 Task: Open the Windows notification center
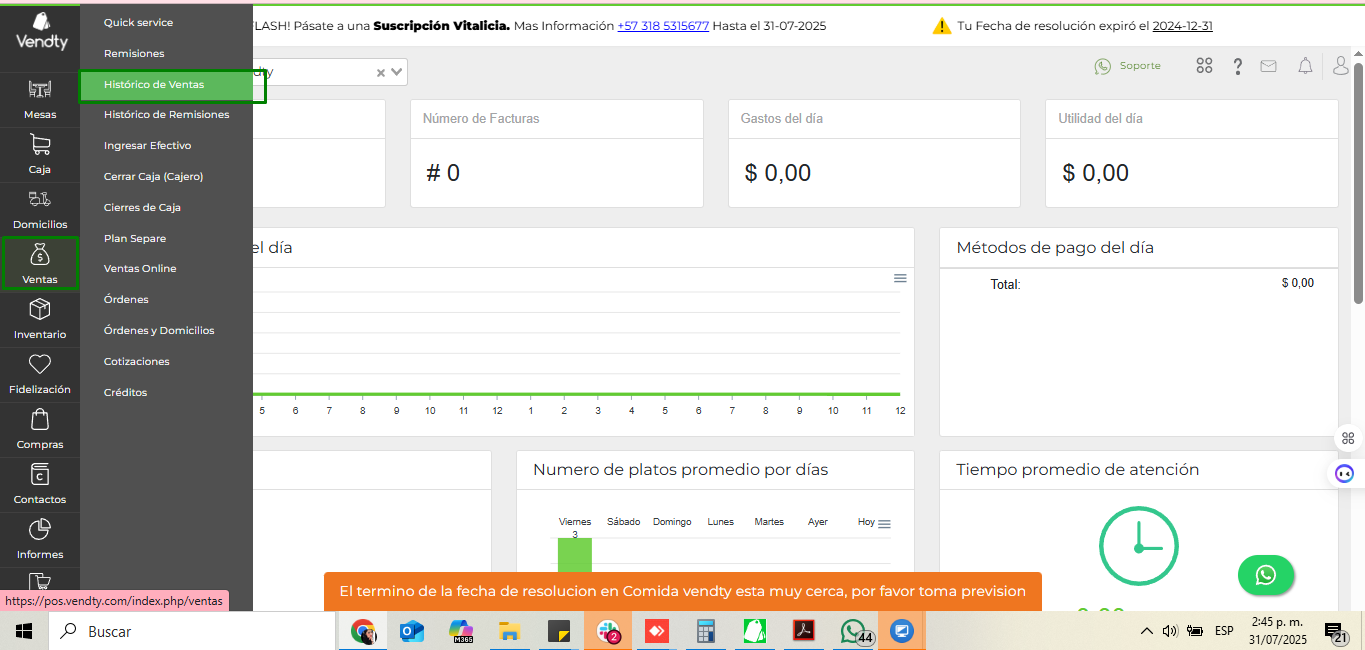pyautogui.click(x=1336, y=631)
